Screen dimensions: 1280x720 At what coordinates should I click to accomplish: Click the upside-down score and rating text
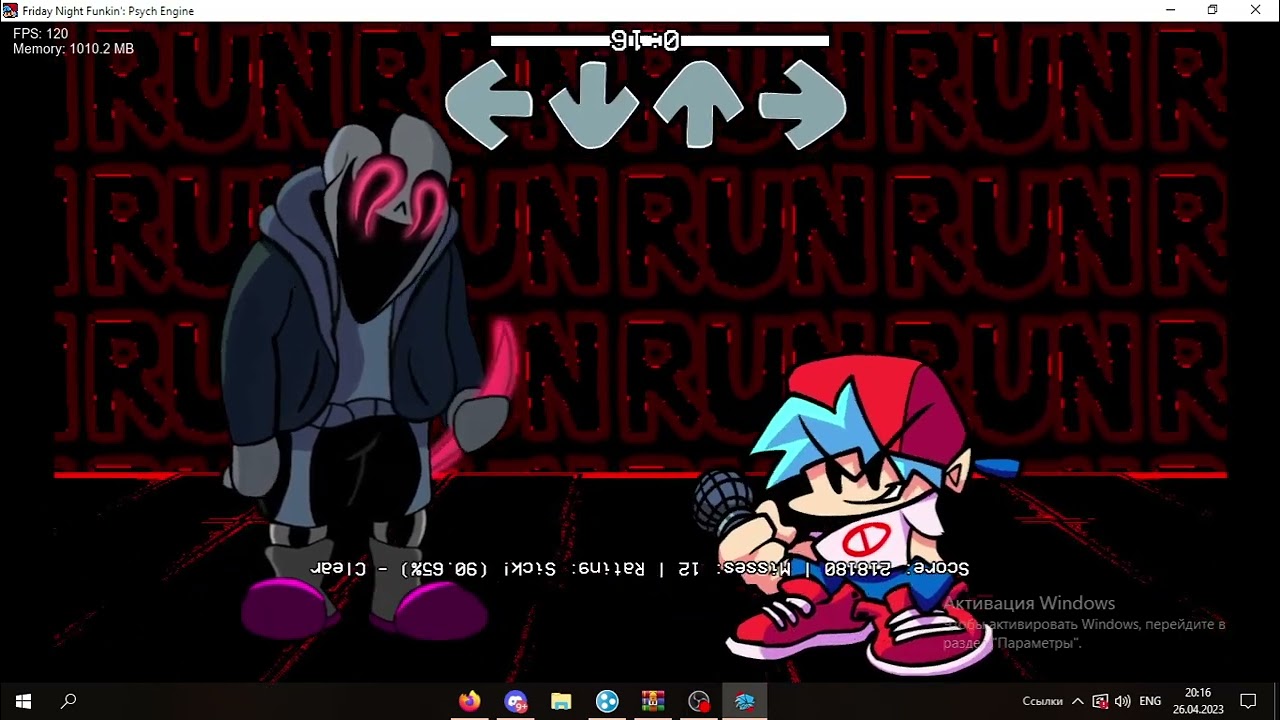[x=640, y=569]
